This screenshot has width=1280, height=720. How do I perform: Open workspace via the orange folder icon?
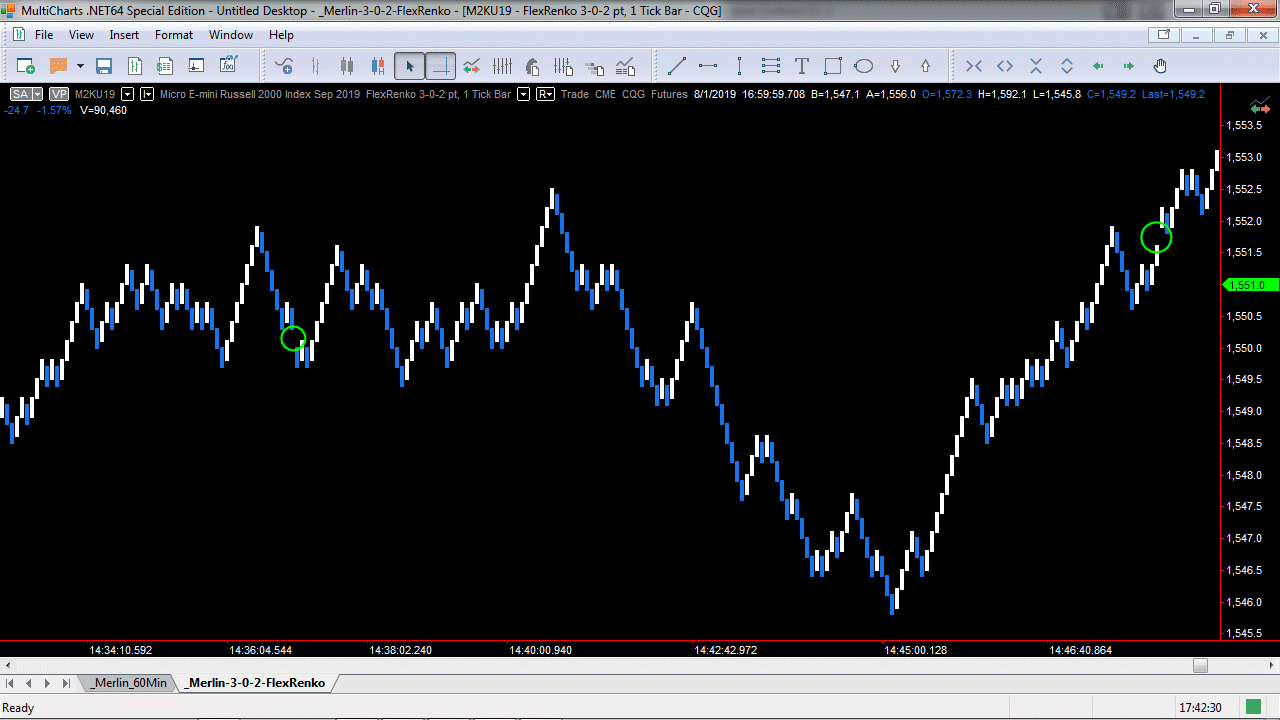tap(58, 66)
